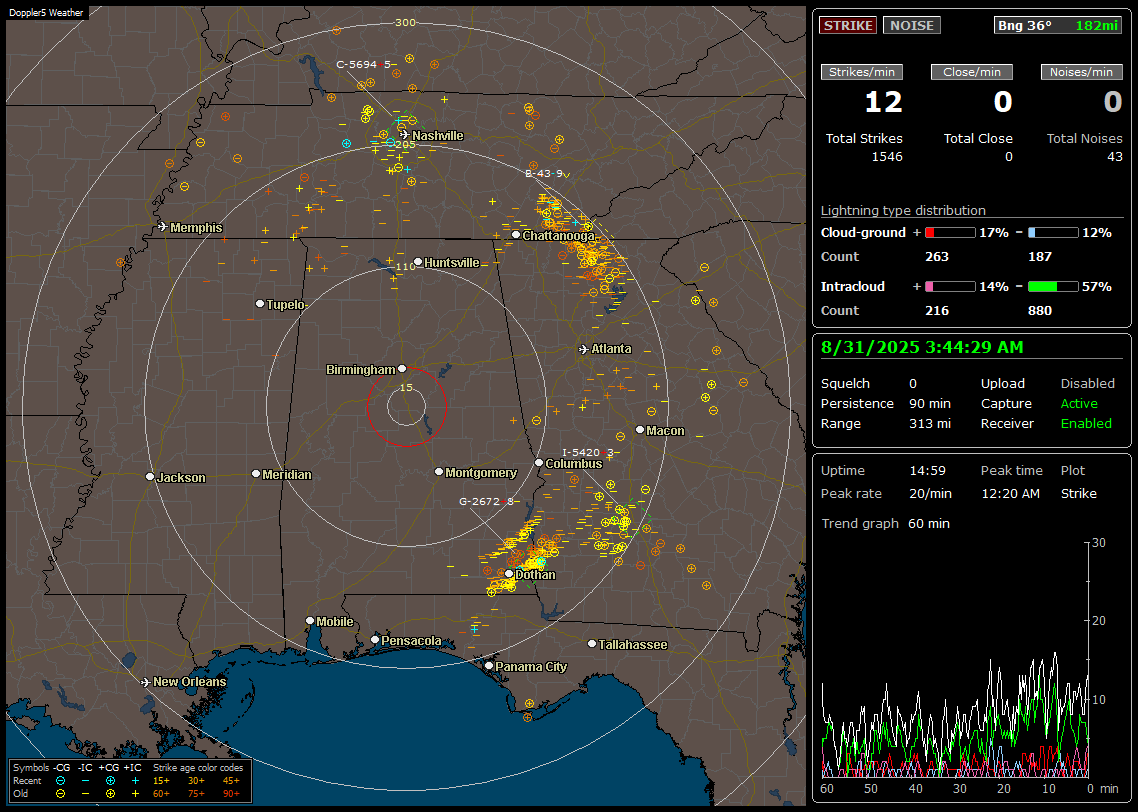
Task: Click the Chattanooga city marker
Action: pos(516,235)
